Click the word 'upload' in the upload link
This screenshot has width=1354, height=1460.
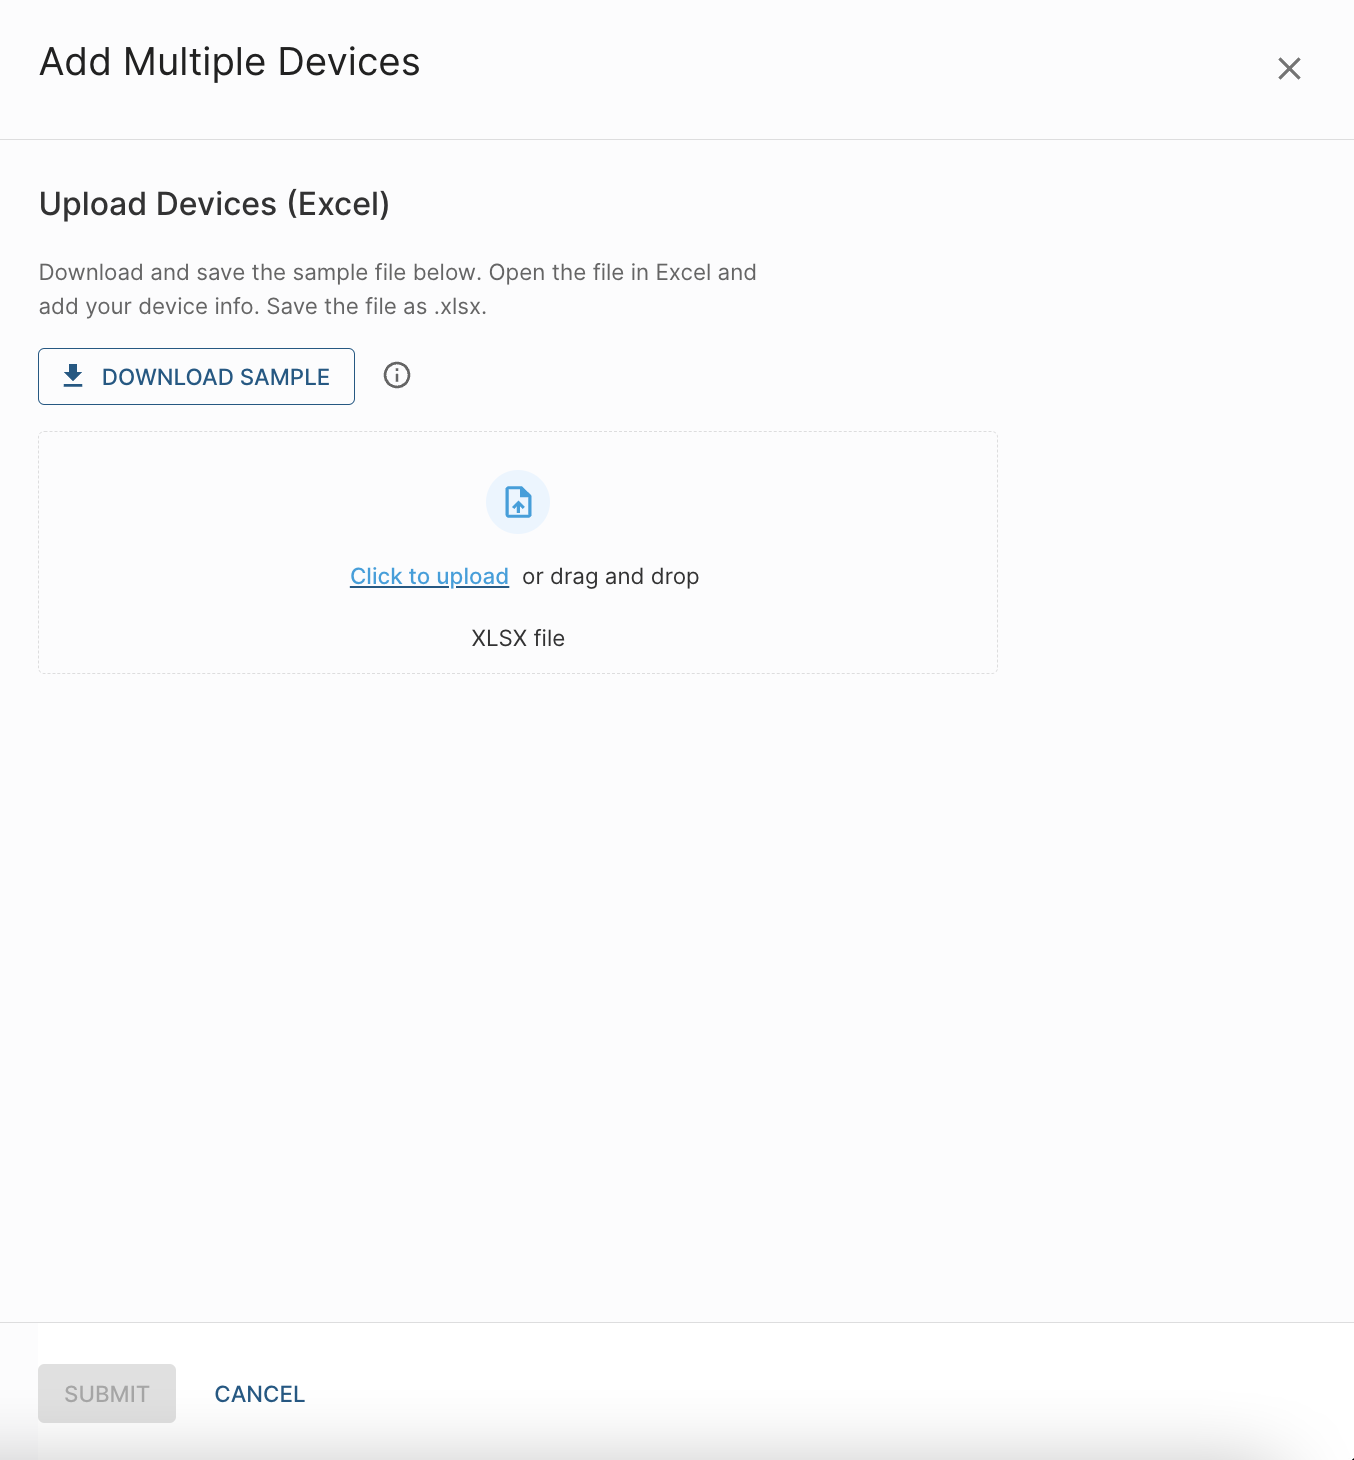pyautogui.click(x=472, y=576)
